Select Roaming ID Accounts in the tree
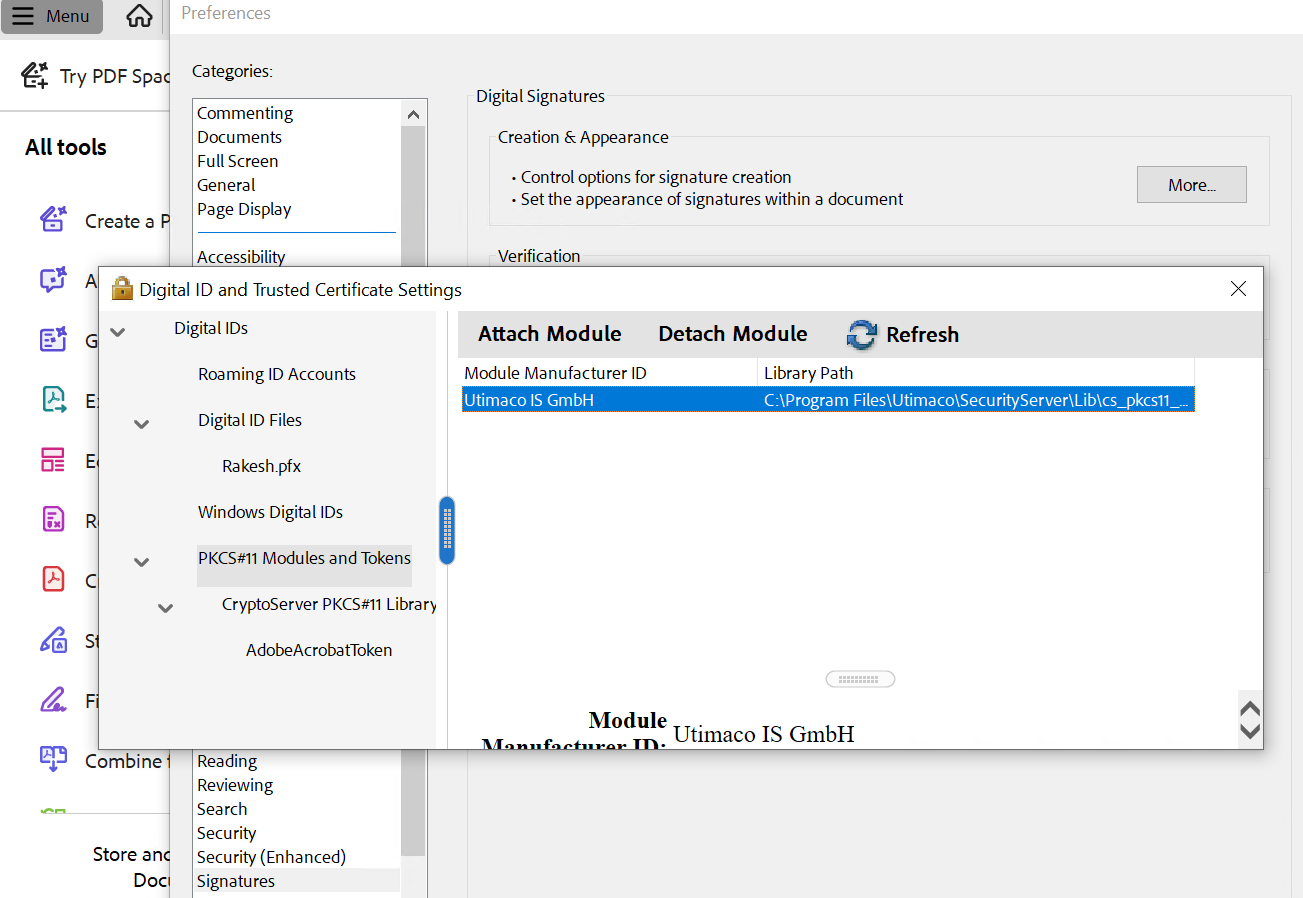The height and width of the screenshot is (898, 1303). coord(277,374)
